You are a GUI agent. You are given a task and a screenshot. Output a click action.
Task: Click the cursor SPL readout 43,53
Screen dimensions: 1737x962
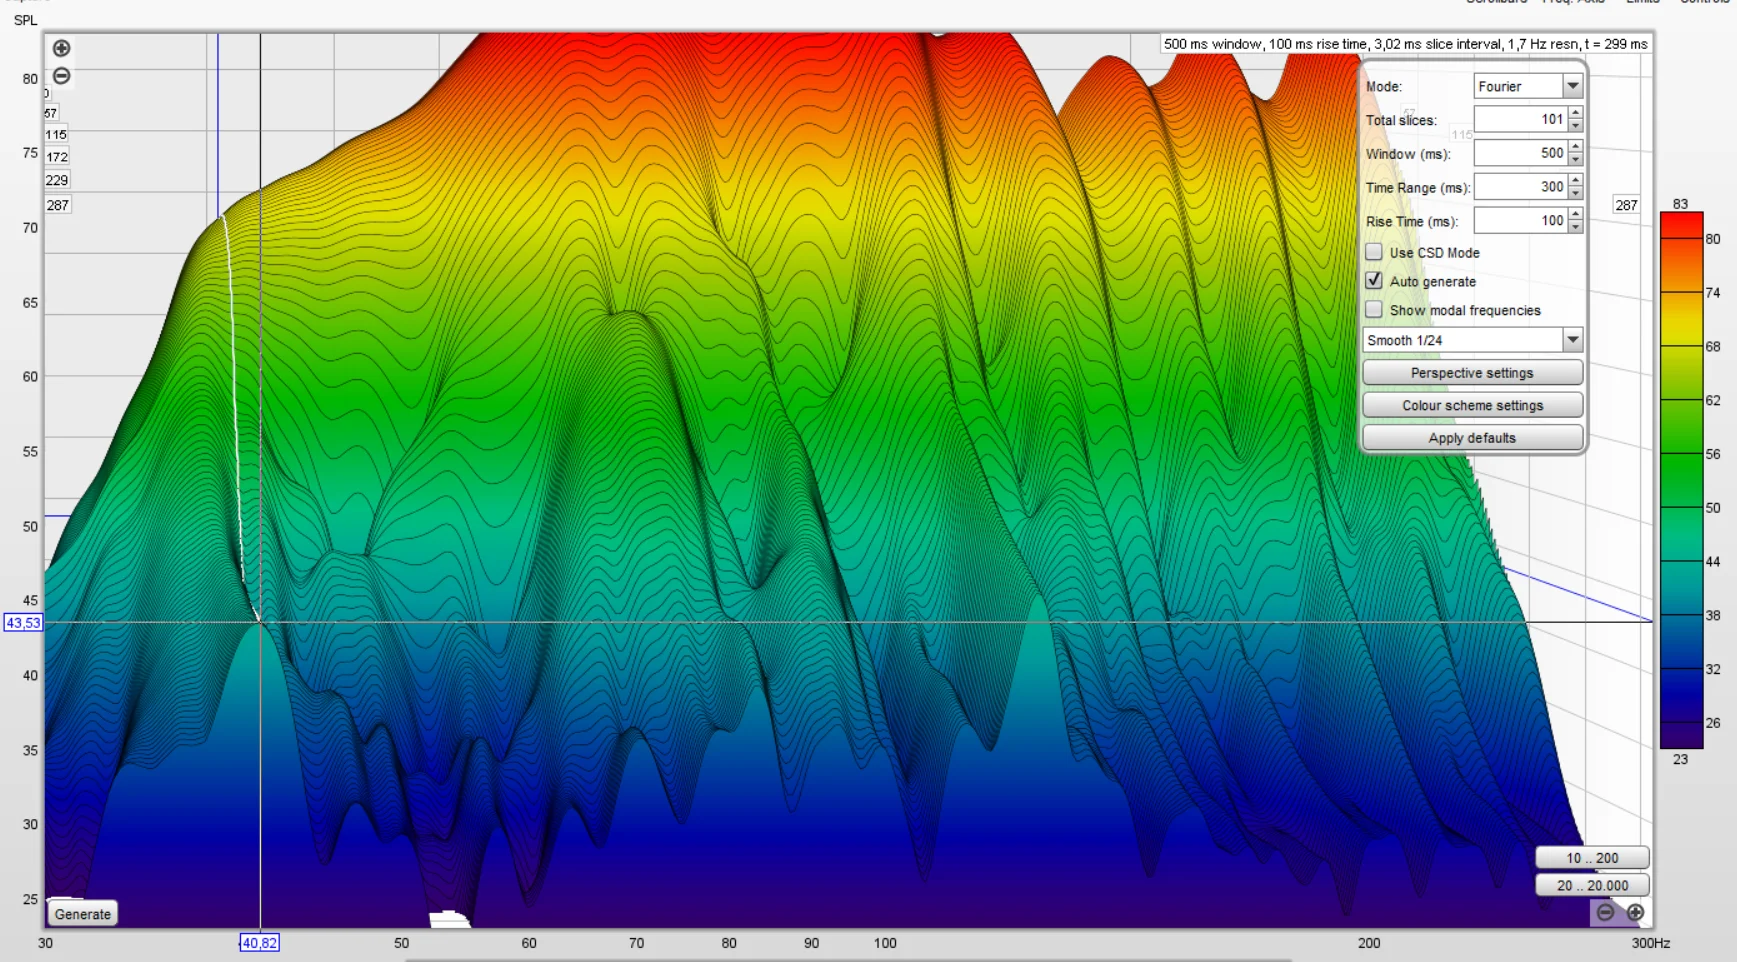(x=23, y=623)
